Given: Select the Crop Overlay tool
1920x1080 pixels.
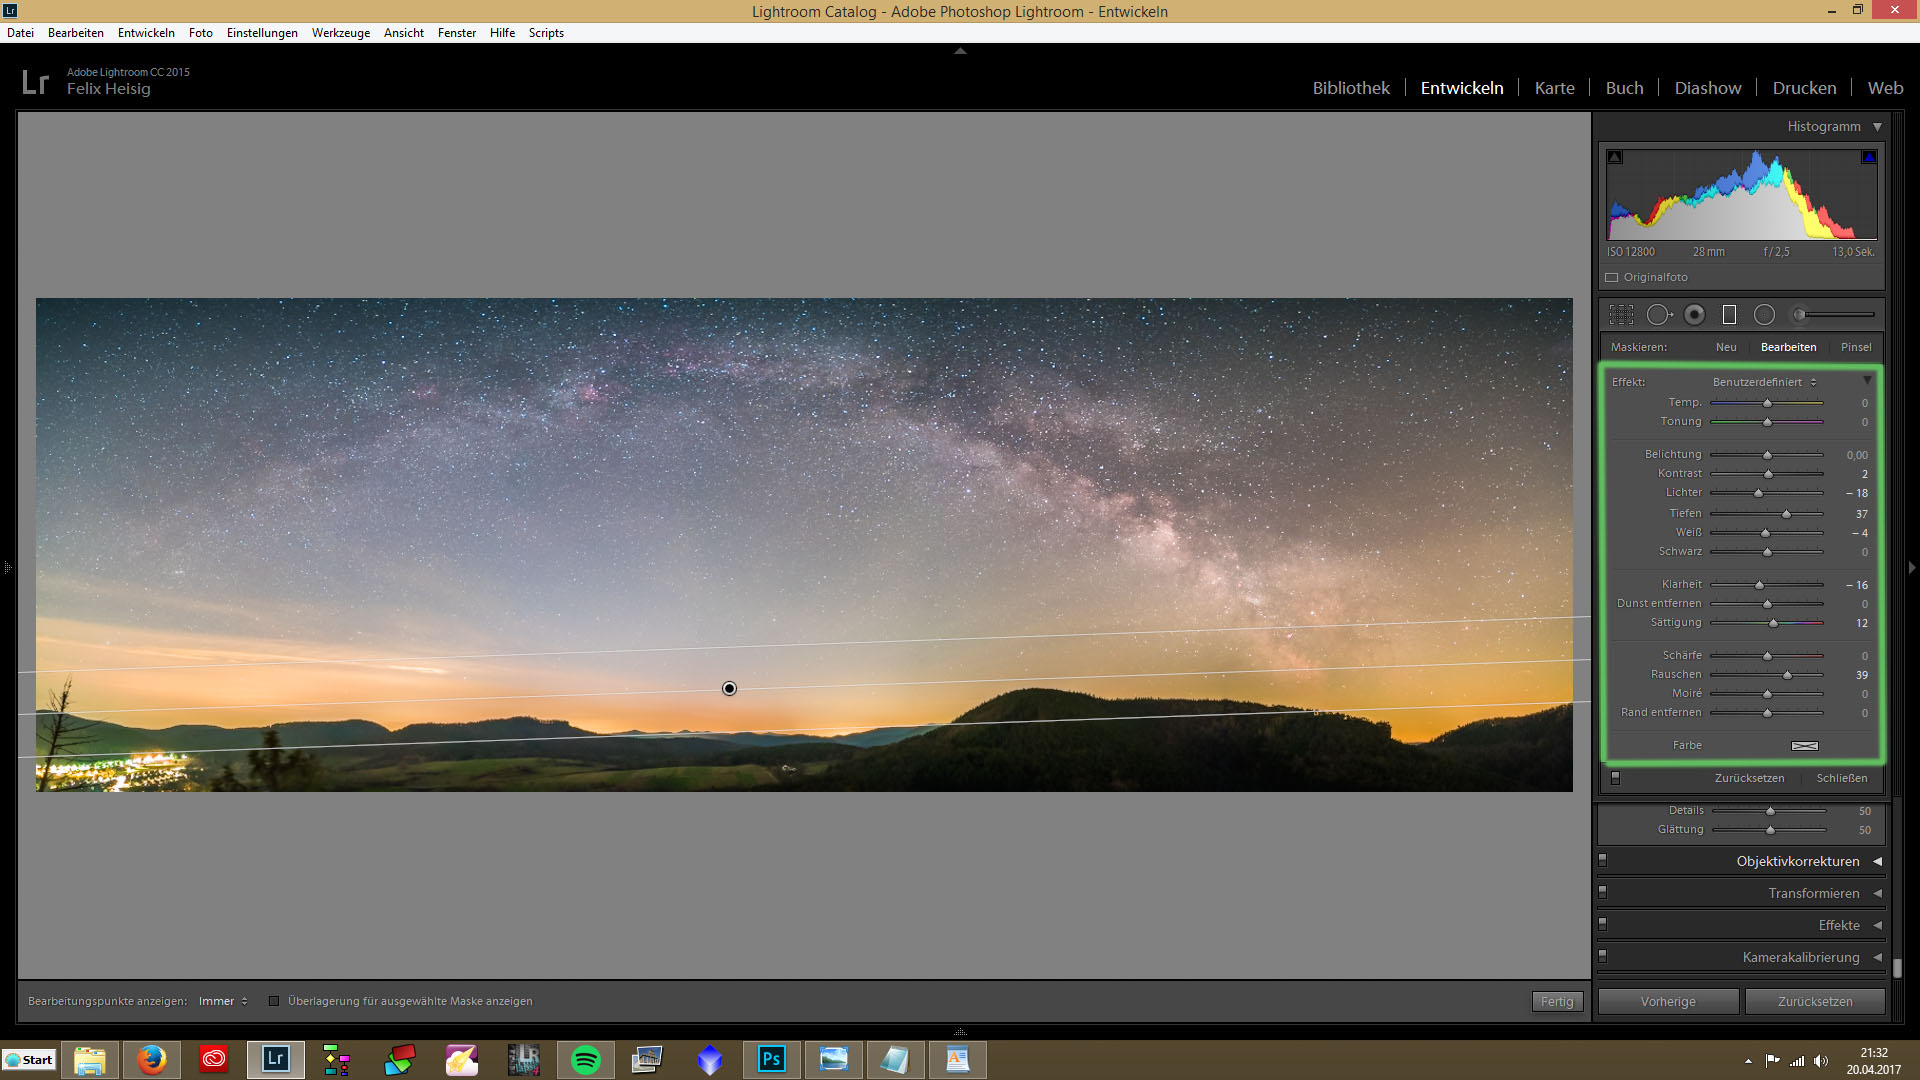Looking at the screenshot, I should tap(1621, 315).
